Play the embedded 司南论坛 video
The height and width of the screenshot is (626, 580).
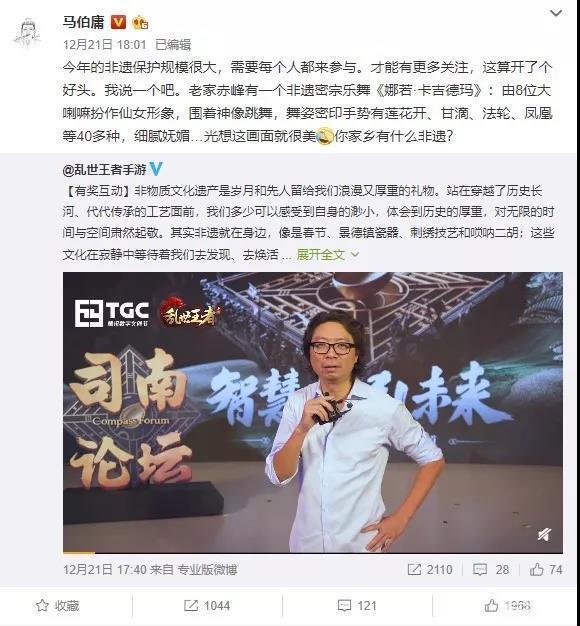(313, 412)
